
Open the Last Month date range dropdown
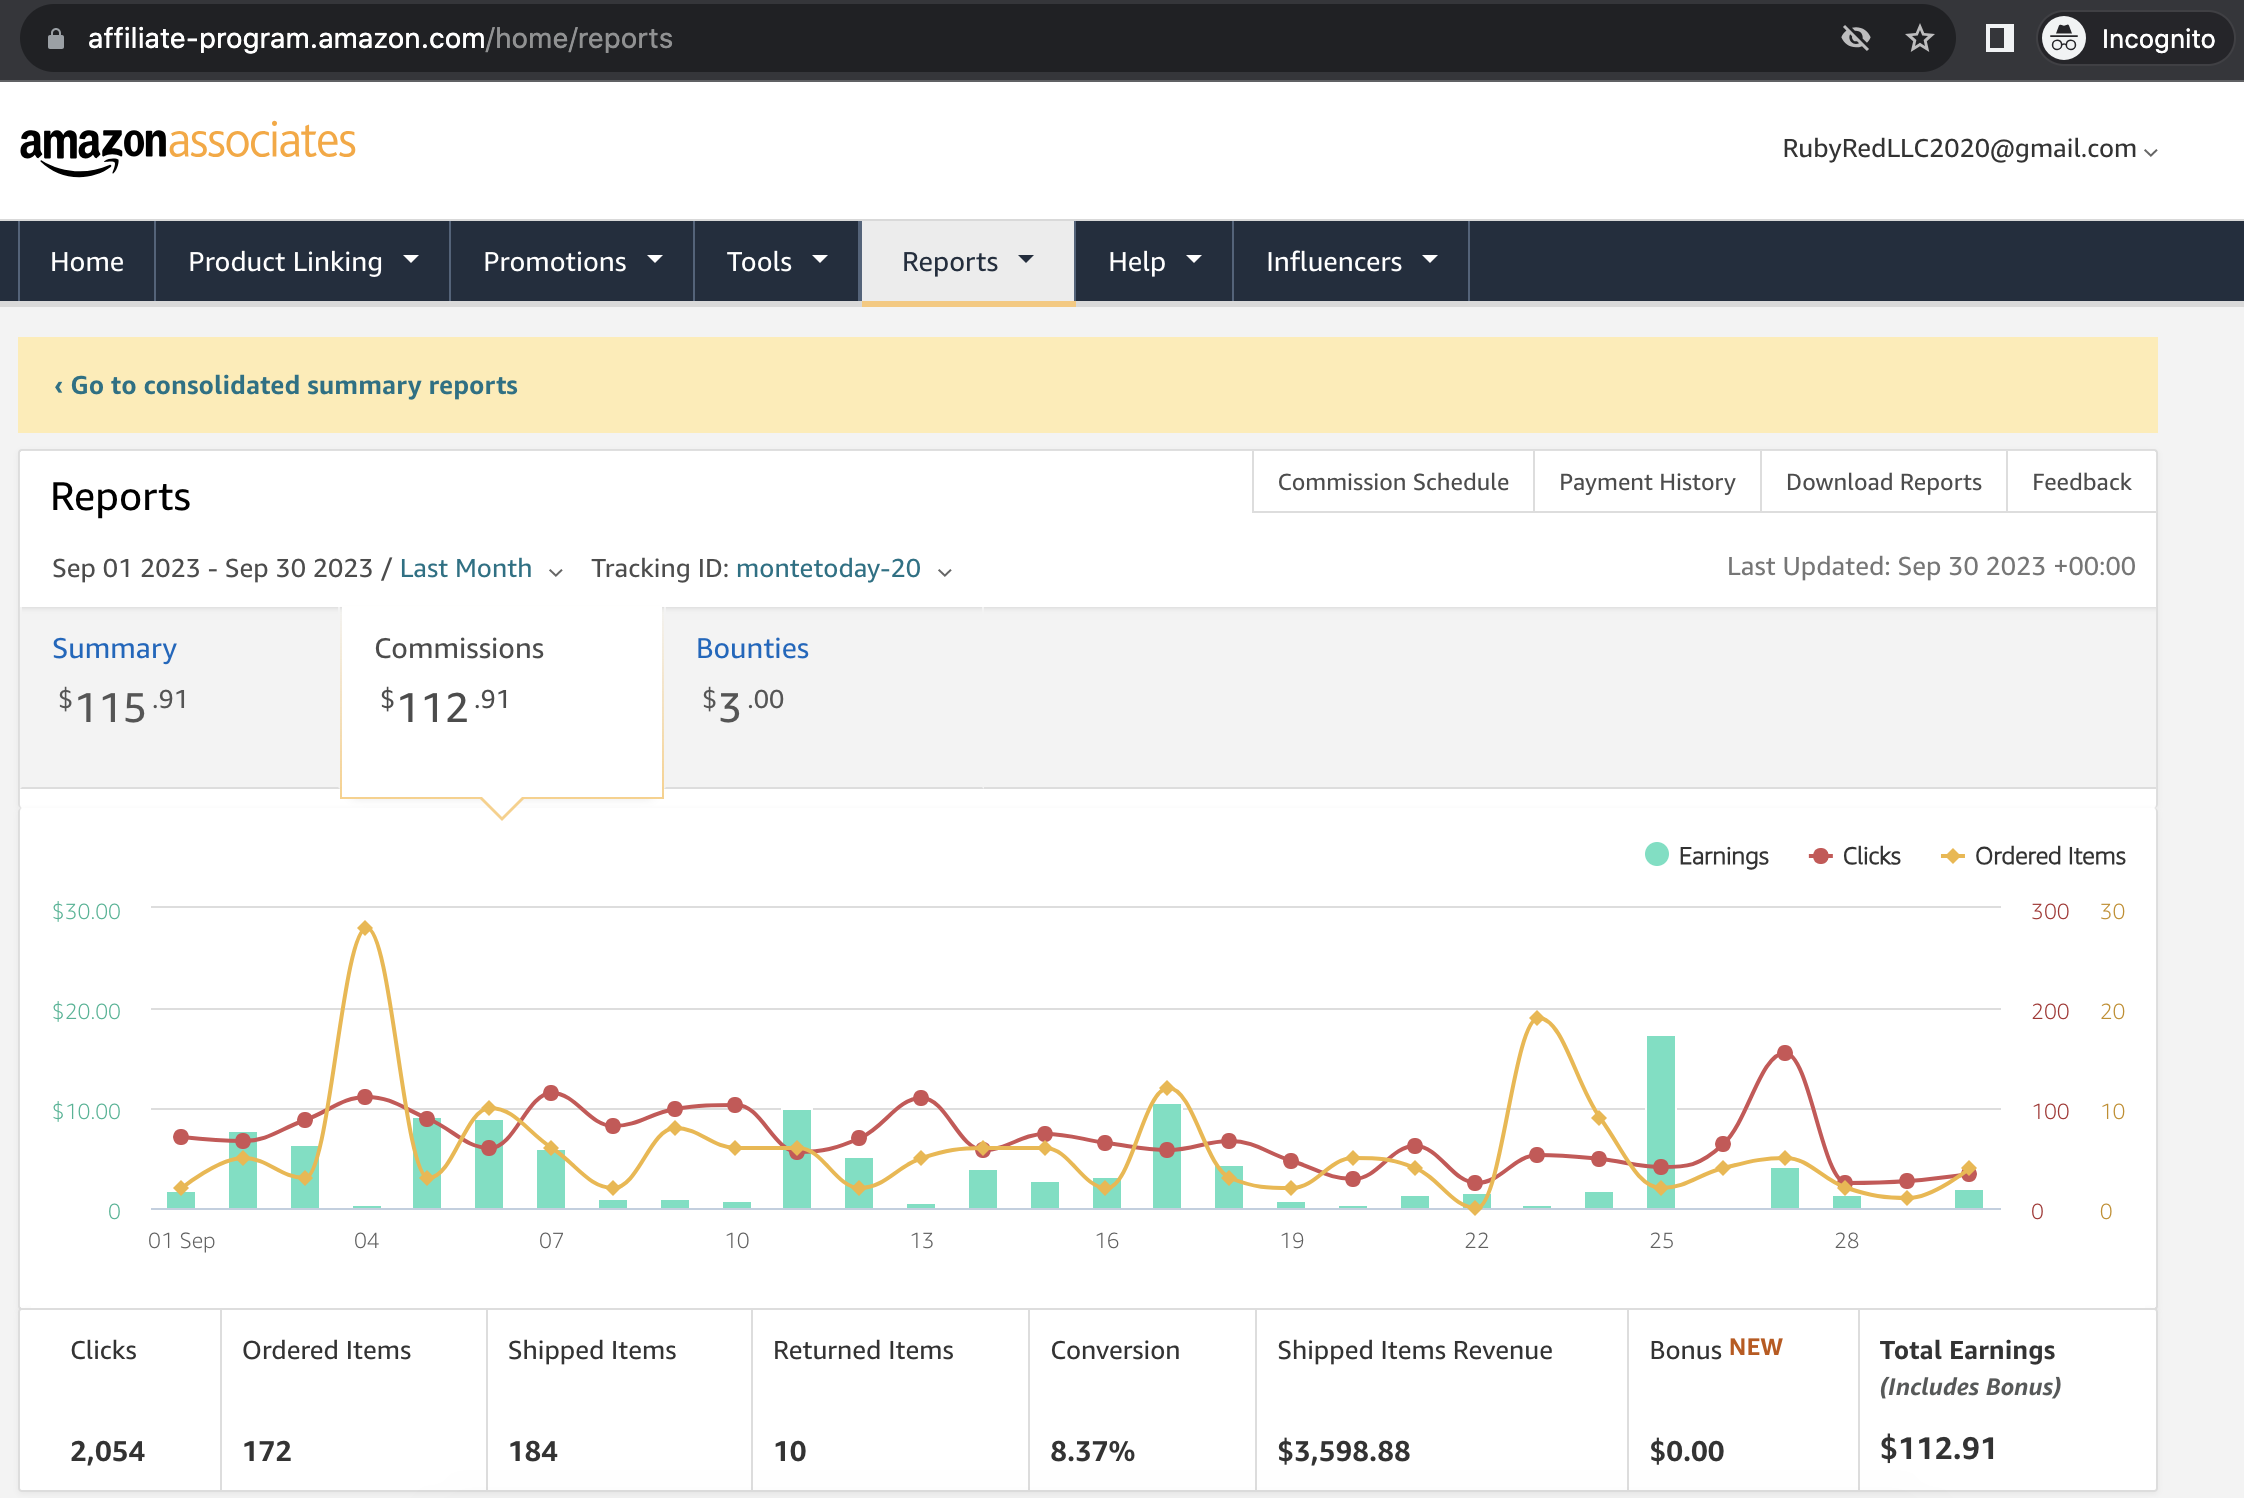482,569
